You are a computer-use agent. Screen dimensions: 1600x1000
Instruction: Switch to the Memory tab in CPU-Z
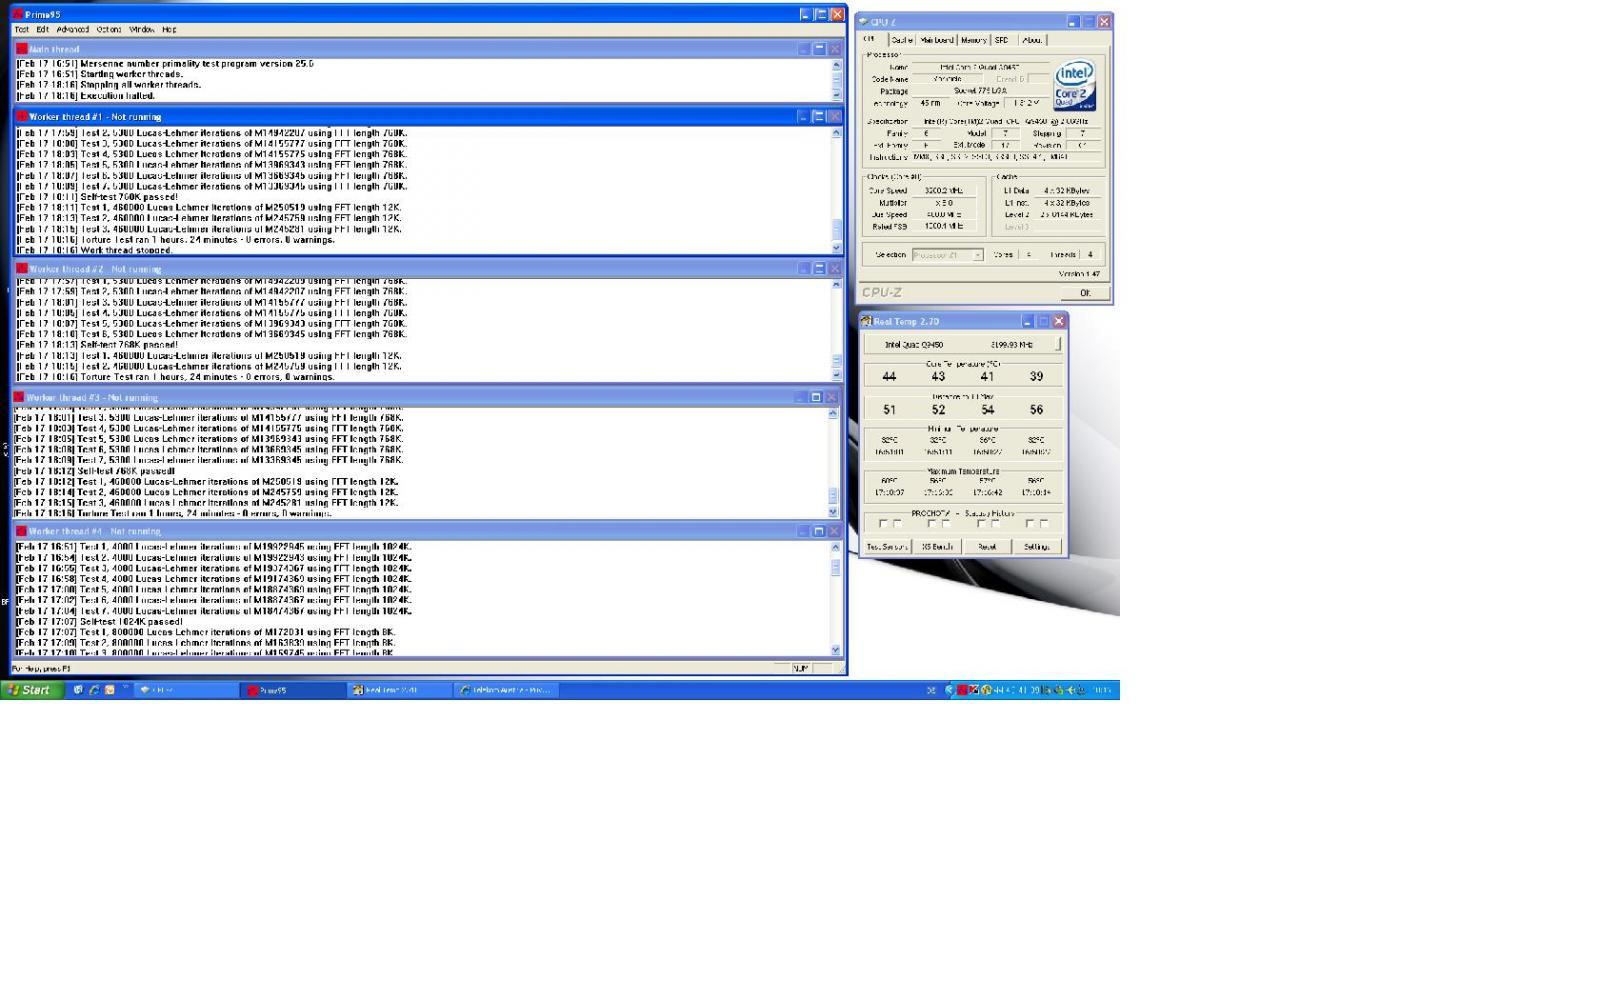[x=973, y=40]
